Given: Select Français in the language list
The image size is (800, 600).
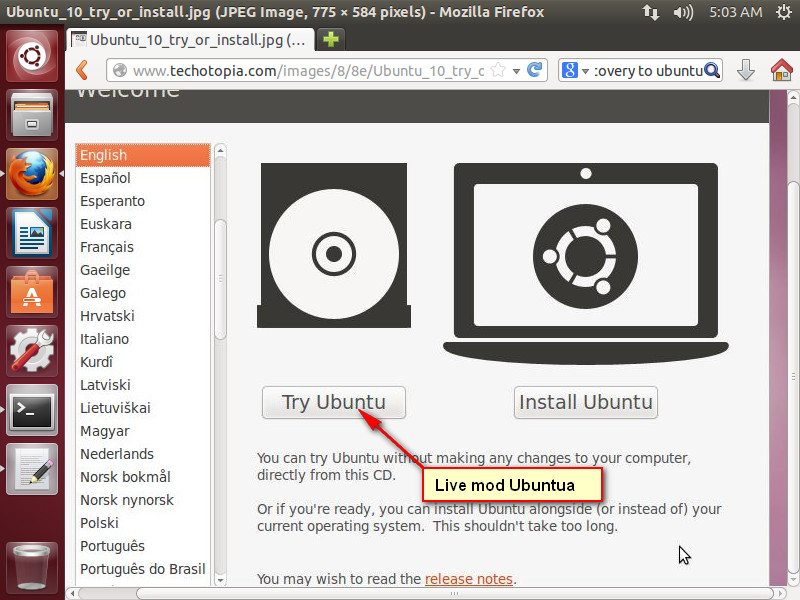Looking at the screenshot, I should click(x=143, y=247).
